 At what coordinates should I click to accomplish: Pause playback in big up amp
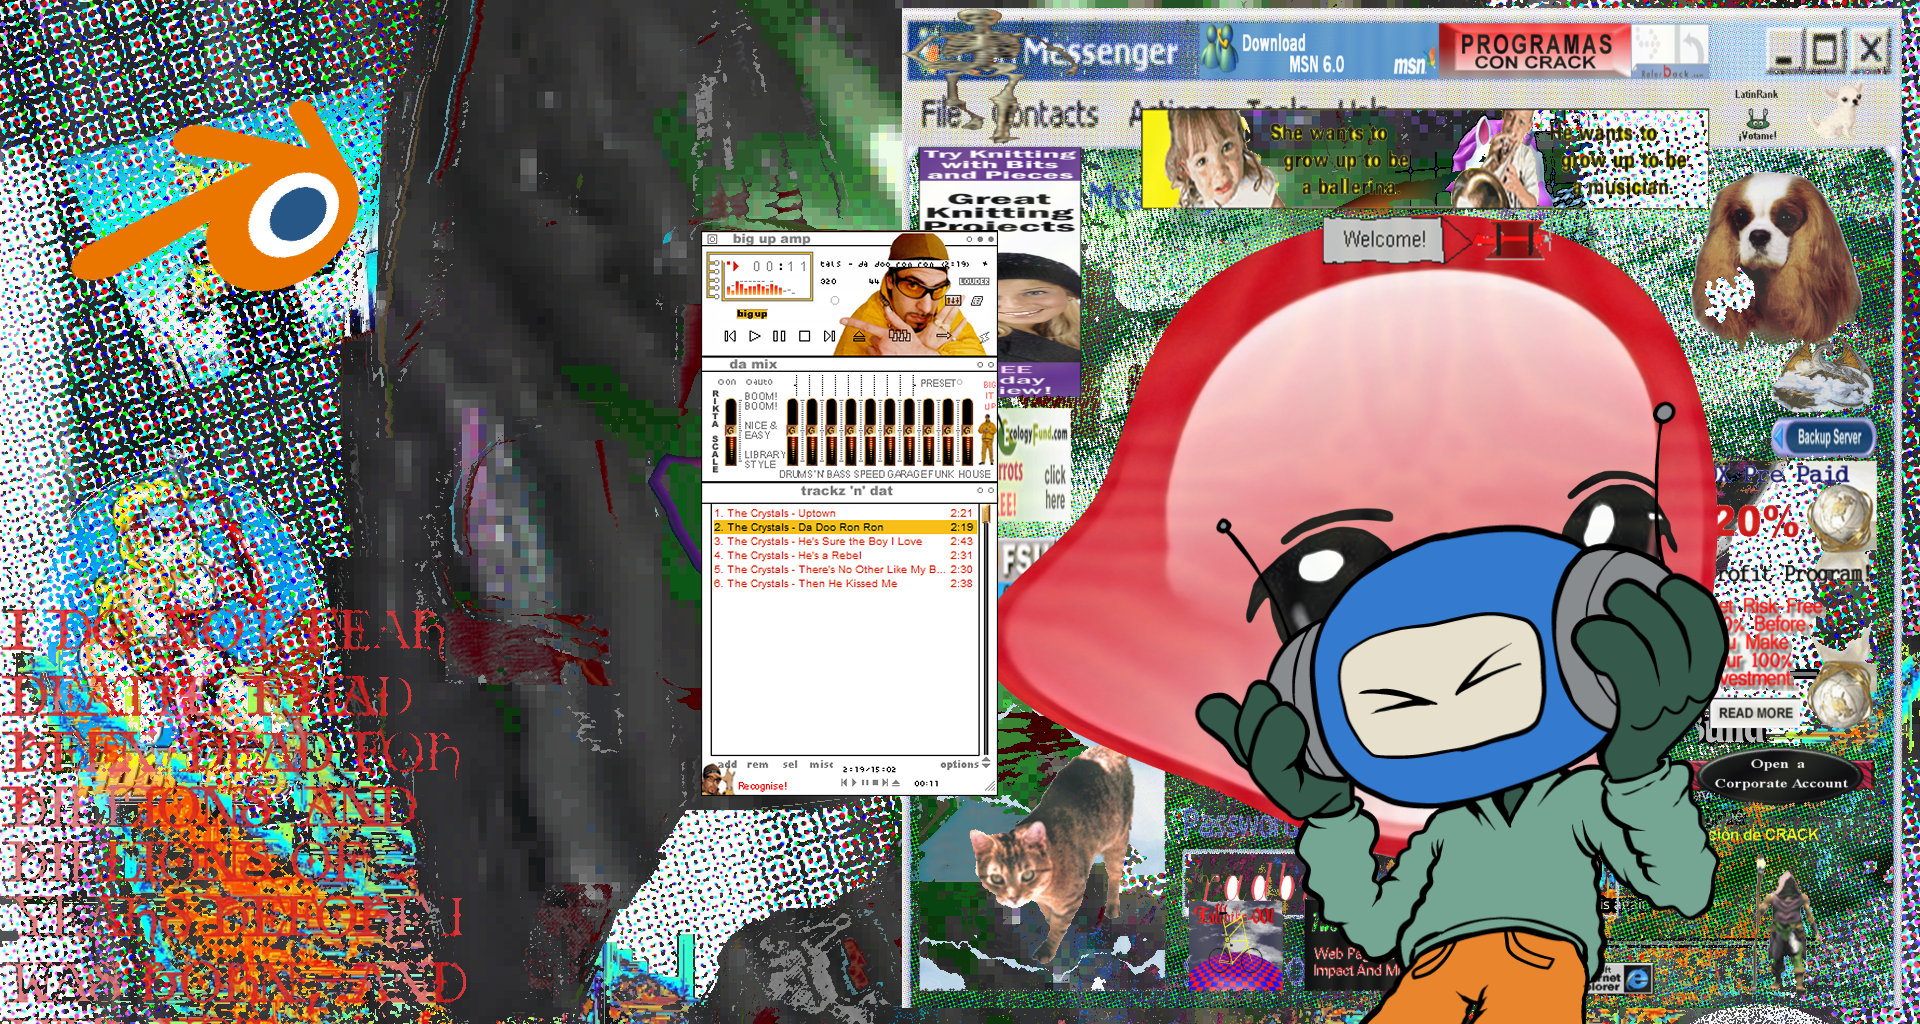click(x=779, y=336)
